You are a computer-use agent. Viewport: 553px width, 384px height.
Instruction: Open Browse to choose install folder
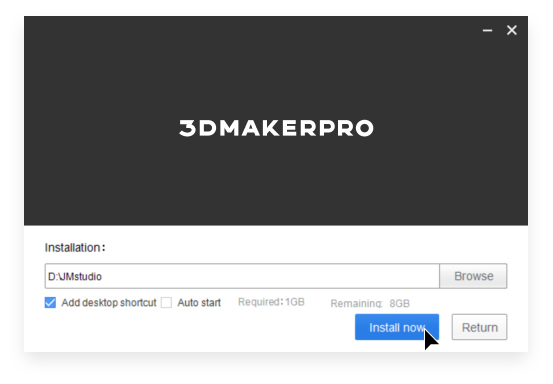click(473, 276)
